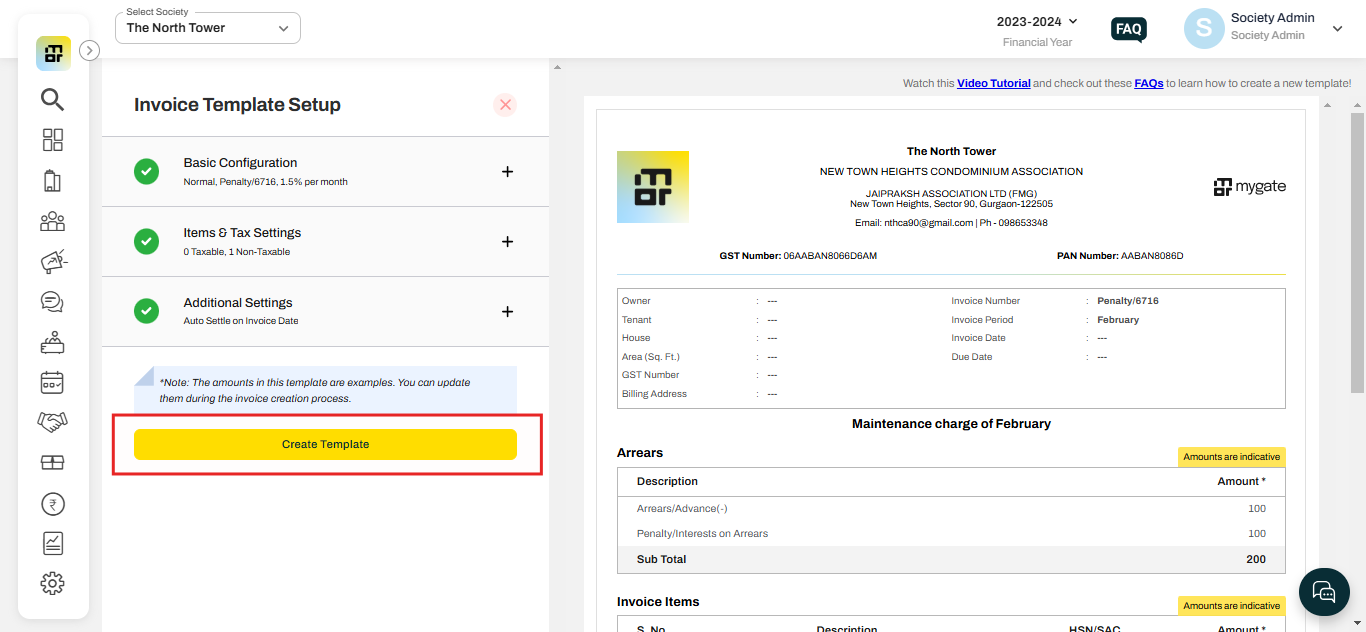This screenshot has width=1366, height=632.
Task: Open the attendance calendar icon
Action: pos(52,382)
